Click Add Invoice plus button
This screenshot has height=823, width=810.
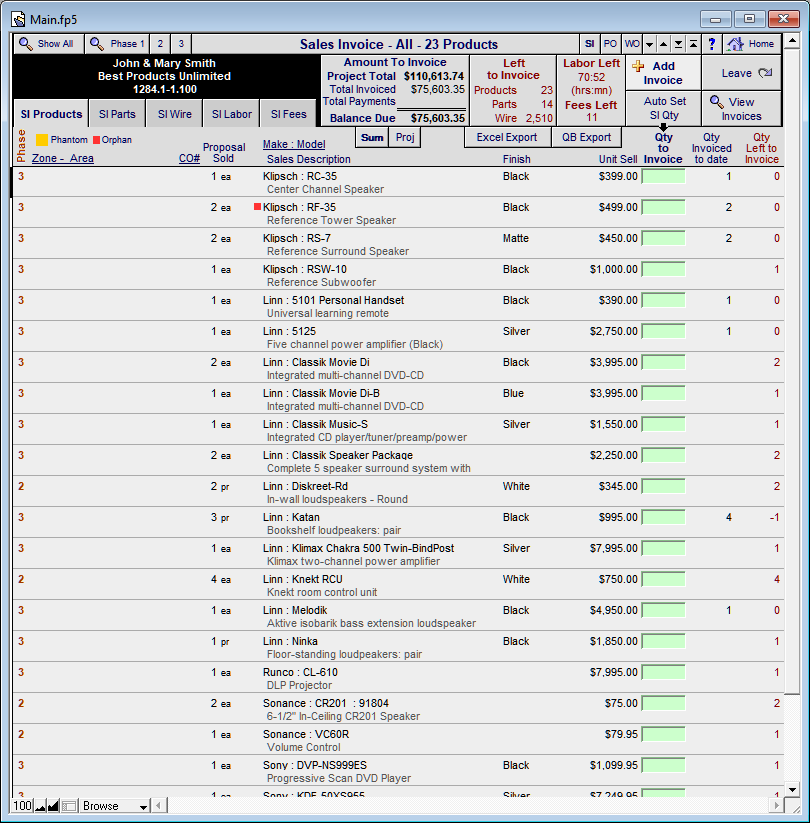(x=663, y=73)
